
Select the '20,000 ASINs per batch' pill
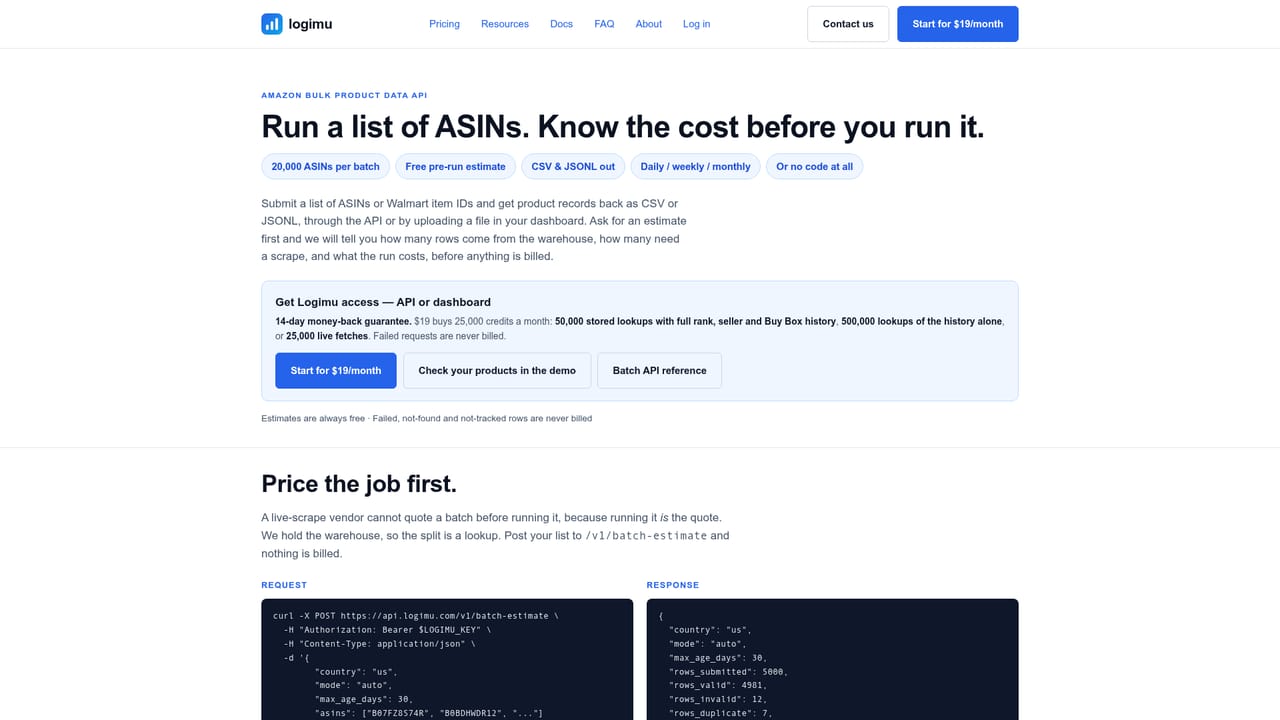pos(326,166)
